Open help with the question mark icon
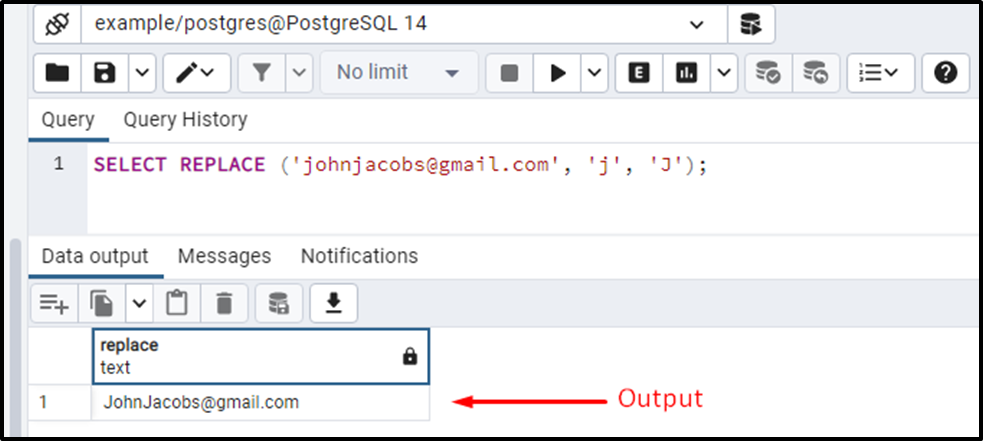983x441 pixels. [945, 73]
